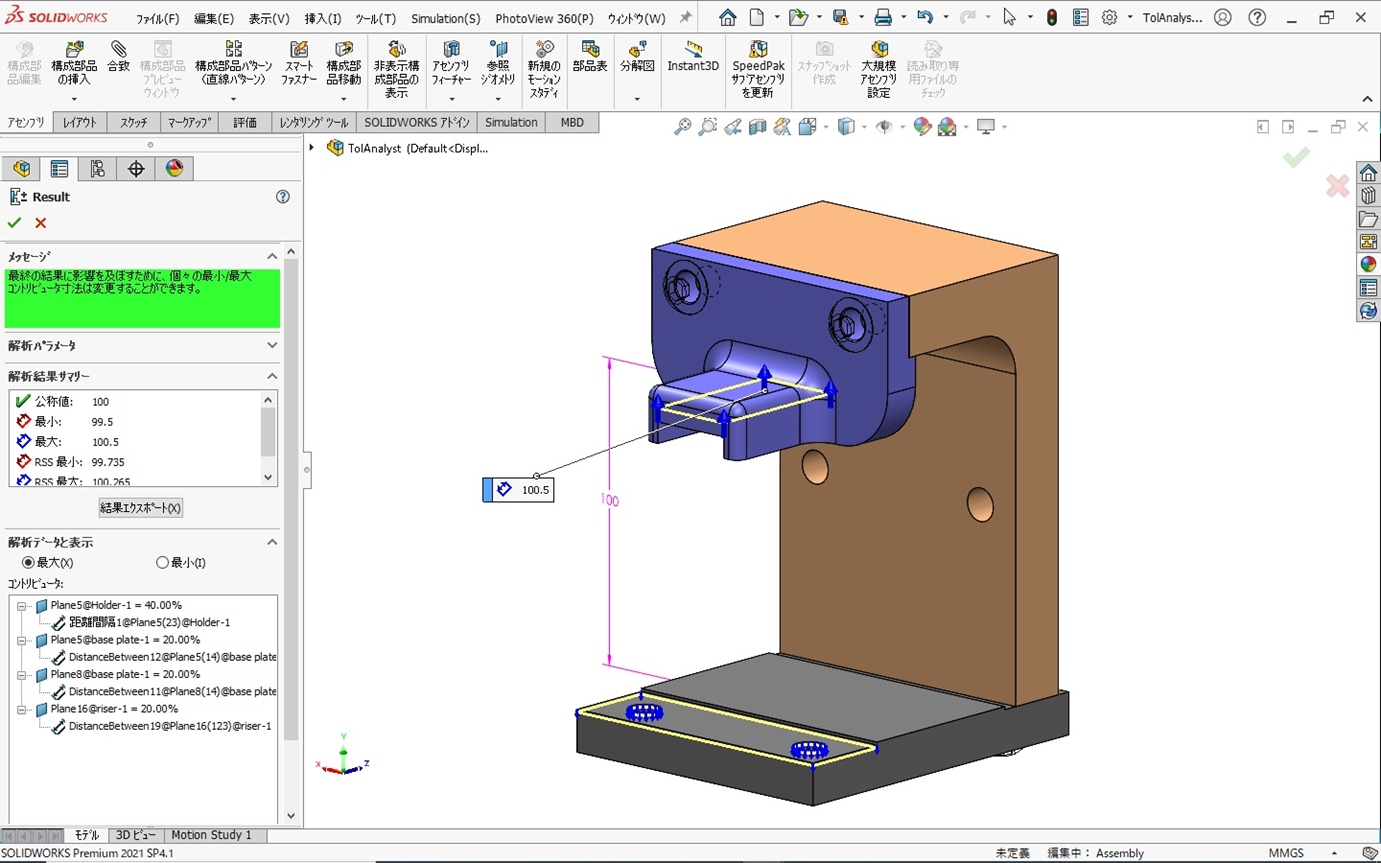Switch to MBD ribbon tab

coord(572,122)
